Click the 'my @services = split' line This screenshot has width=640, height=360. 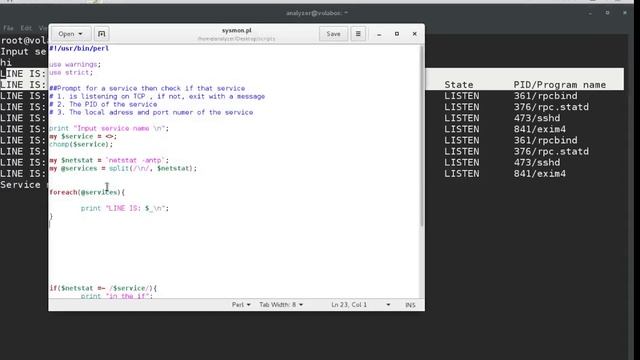tap(123, 168)
